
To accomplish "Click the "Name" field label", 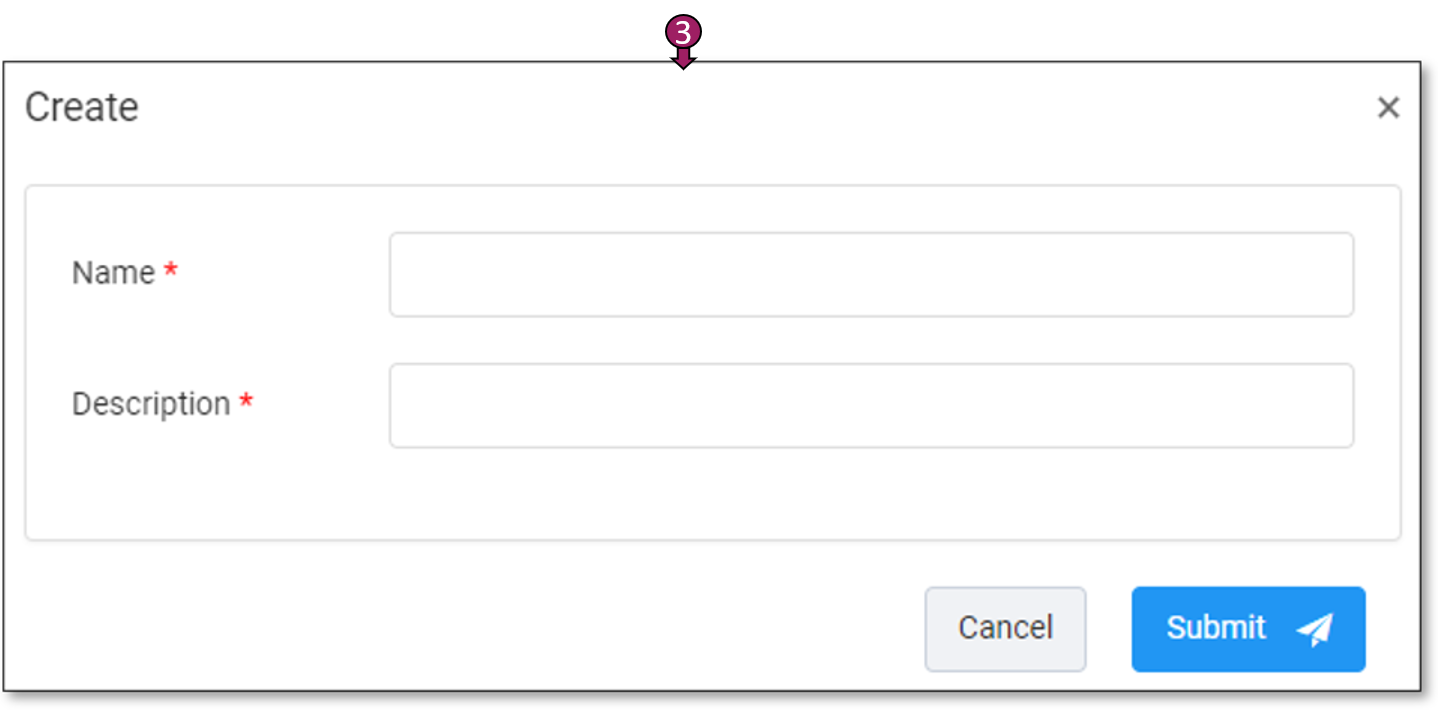I will [x=113, y=273].
